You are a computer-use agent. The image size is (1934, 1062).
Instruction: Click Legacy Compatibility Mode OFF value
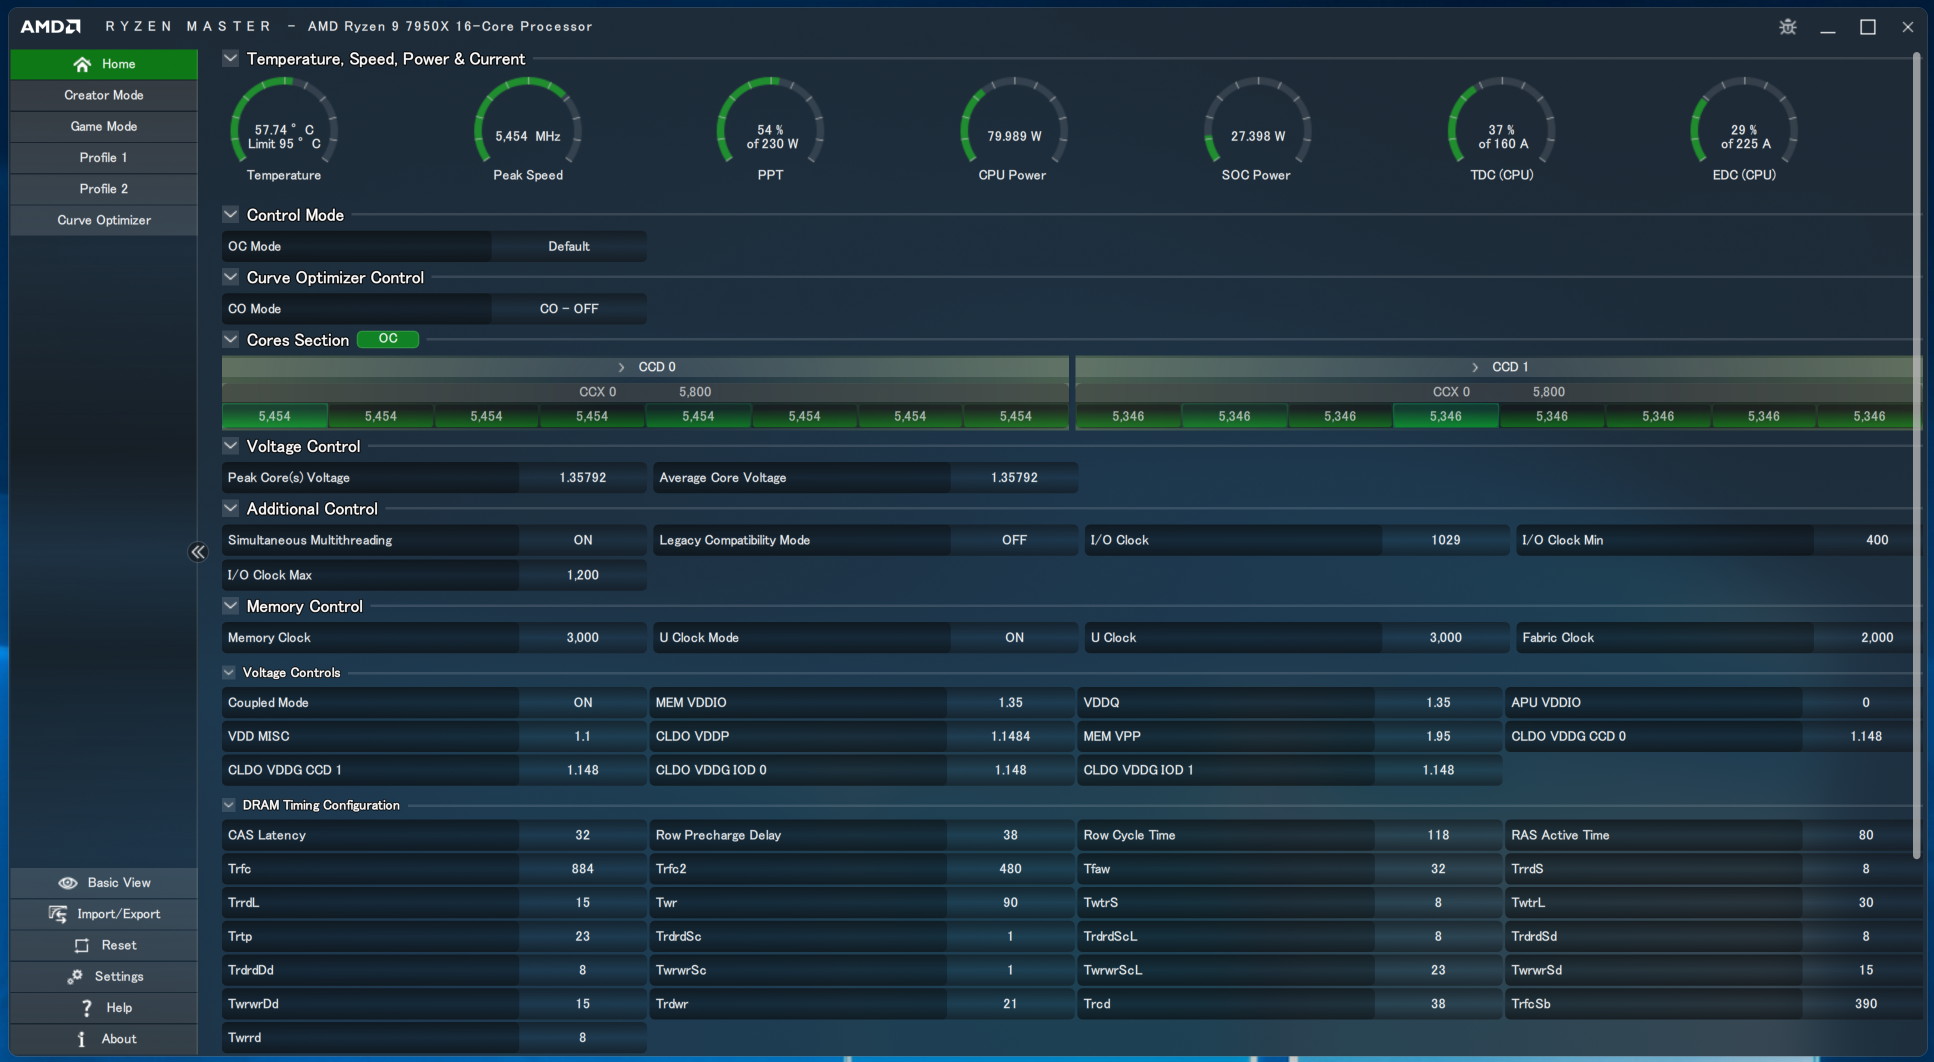point(1014,540)
